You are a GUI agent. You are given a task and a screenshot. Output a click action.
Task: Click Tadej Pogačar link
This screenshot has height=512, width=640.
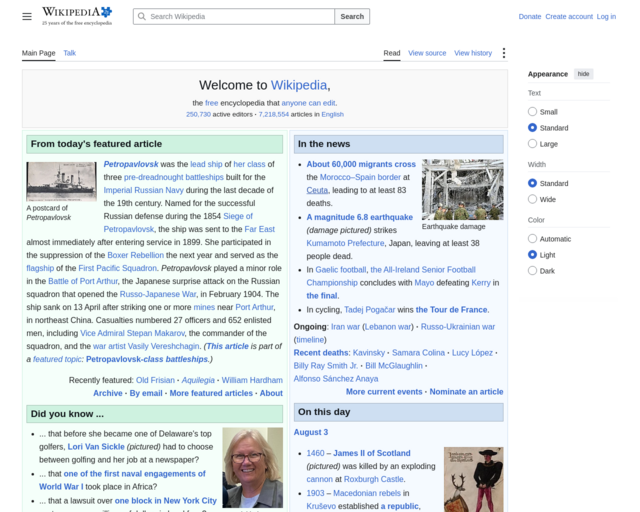click(x=369, y=310)
